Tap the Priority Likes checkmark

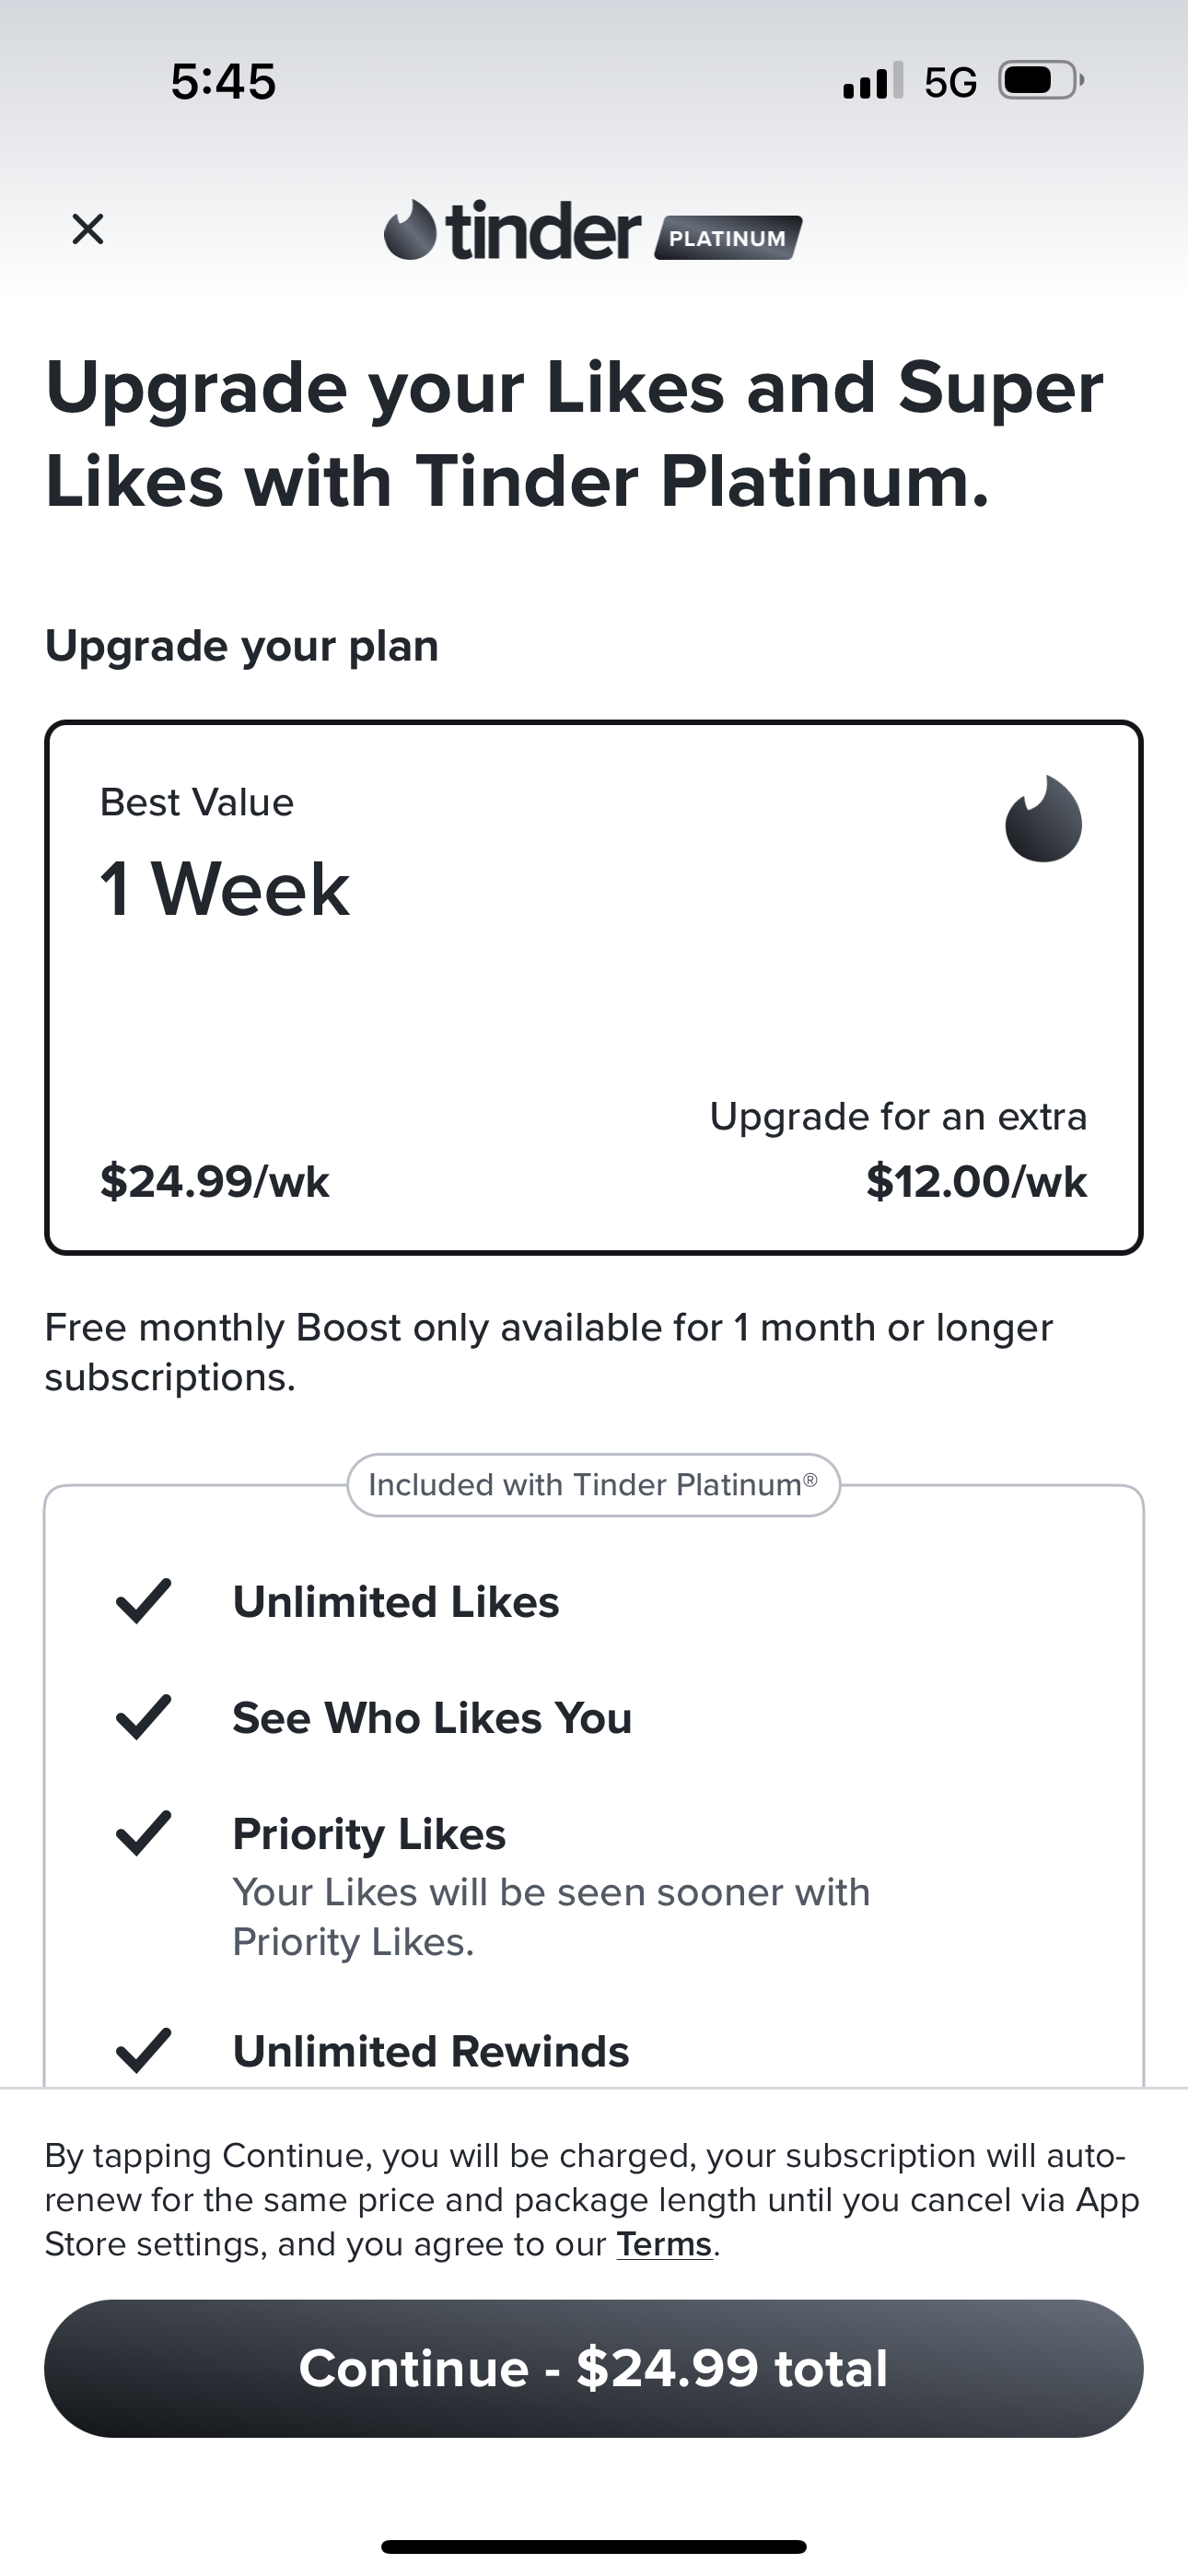pos(144,1833)
